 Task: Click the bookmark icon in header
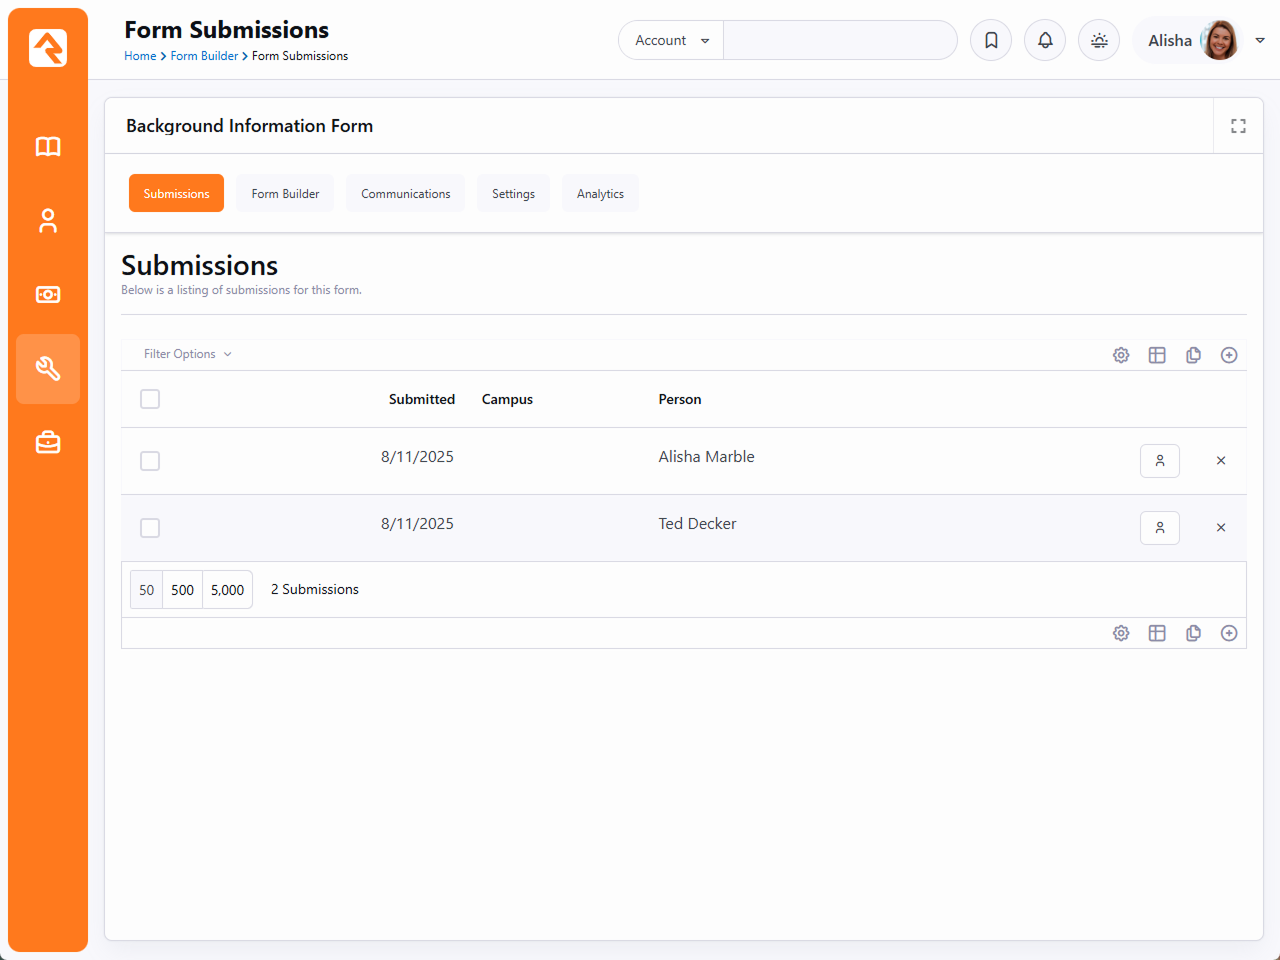[991, 41]
